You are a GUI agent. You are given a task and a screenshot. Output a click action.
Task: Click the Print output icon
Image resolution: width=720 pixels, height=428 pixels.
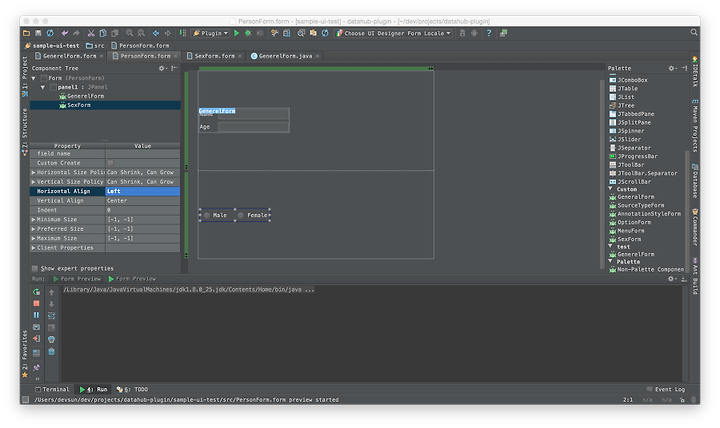(51, 339)
